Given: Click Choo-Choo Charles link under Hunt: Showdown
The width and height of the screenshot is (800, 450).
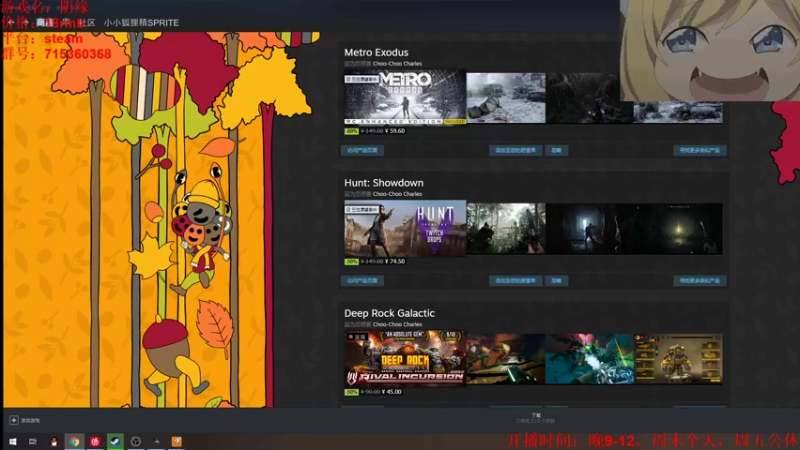Looking at the screenshot, I should coord(397,194).
